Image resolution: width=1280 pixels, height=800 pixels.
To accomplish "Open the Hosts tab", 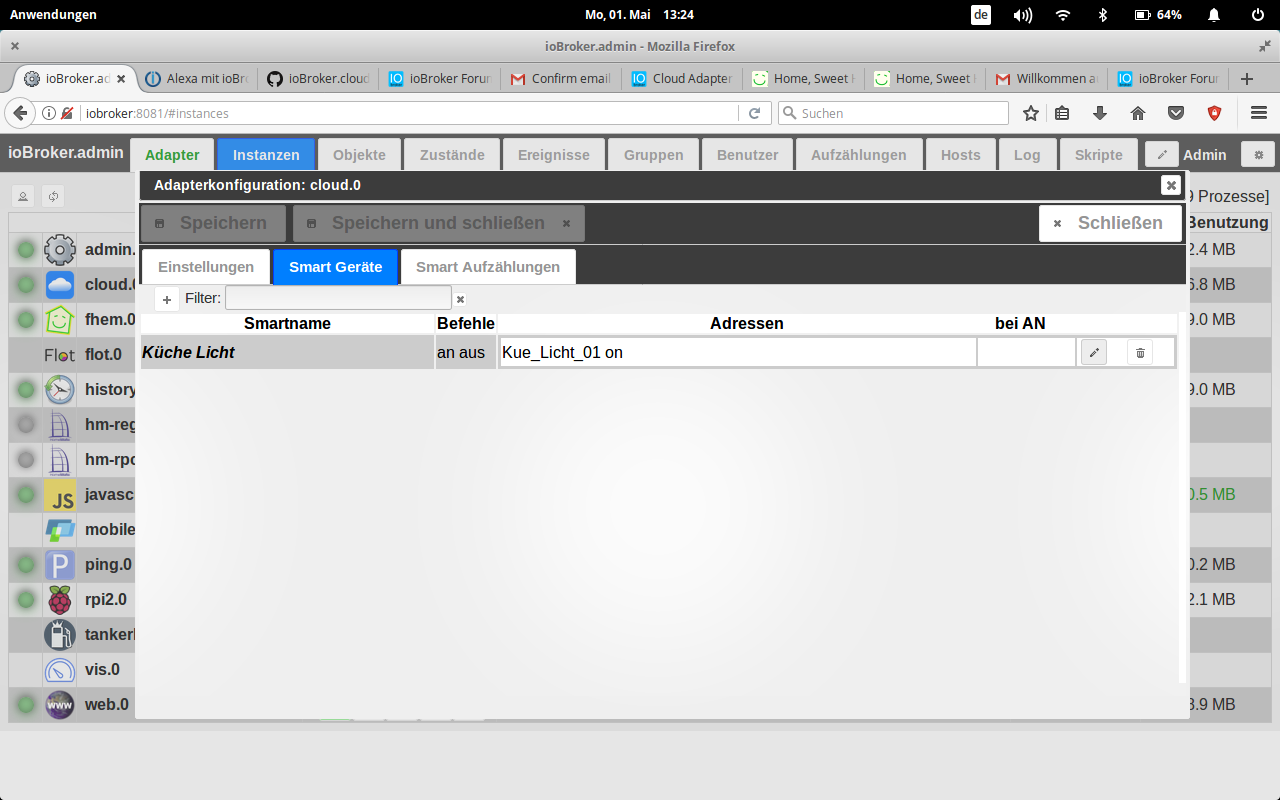I will pos(961,154).
